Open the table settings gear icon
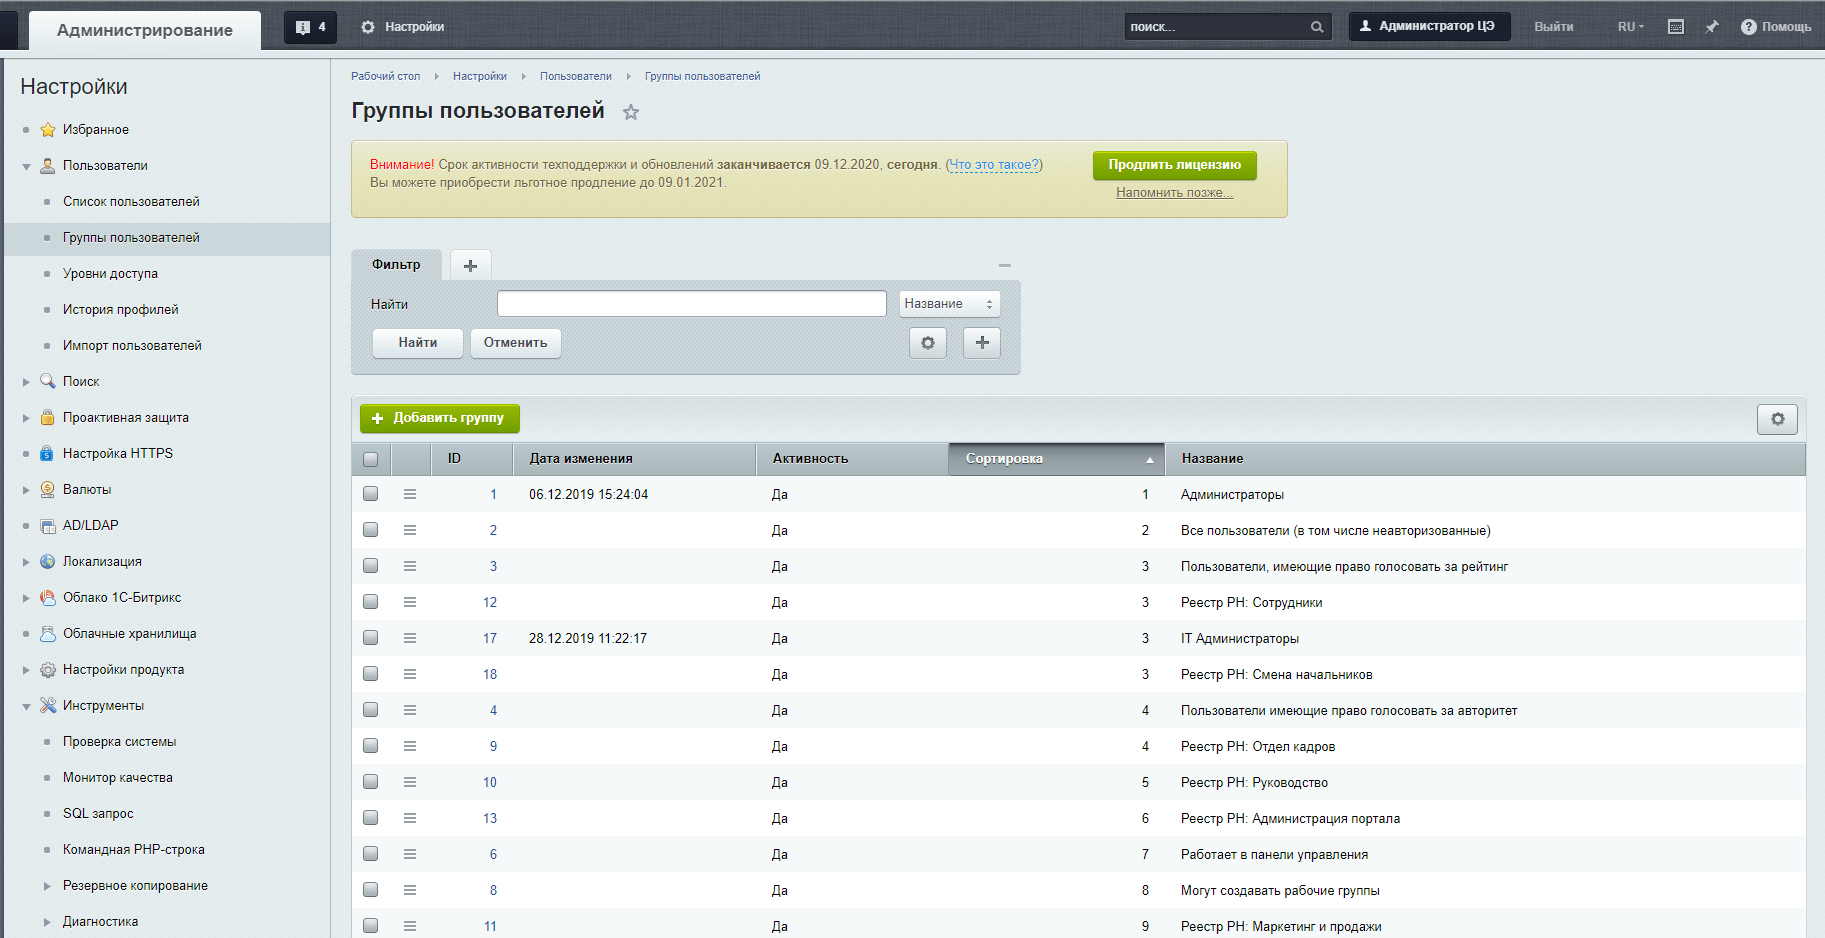Viewport: 1825px width, 938px height. click(1777, 419)
